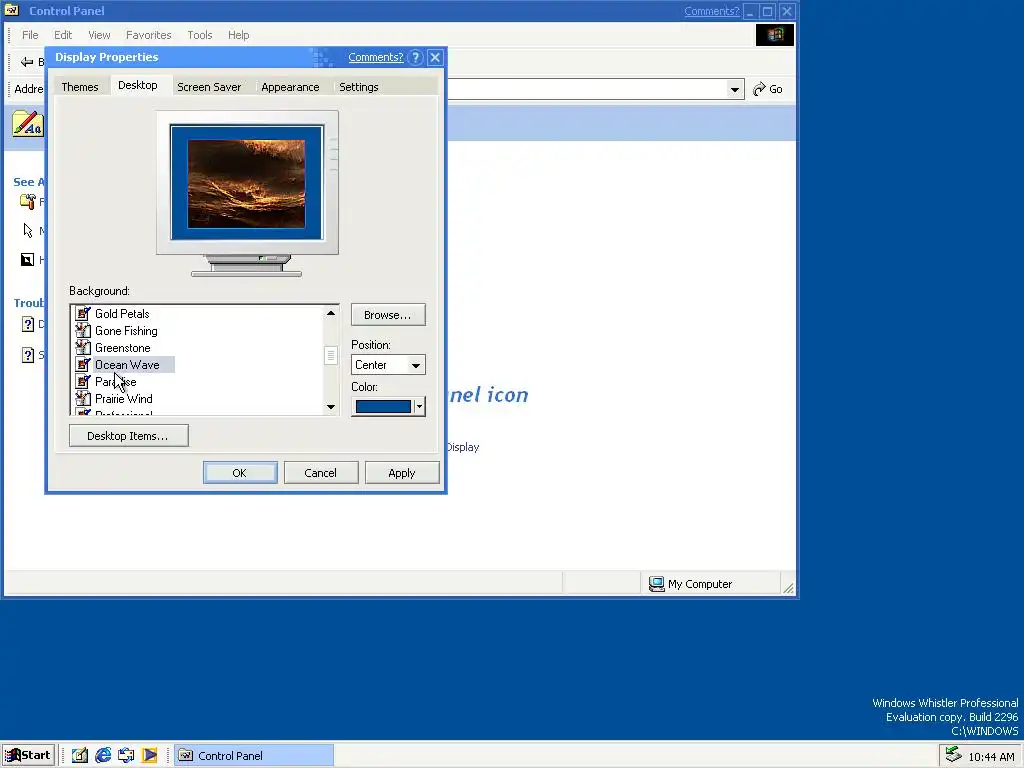
Task: Select Prairie Wind text in list
Action: pyautogui.click(x=123, y=399)
